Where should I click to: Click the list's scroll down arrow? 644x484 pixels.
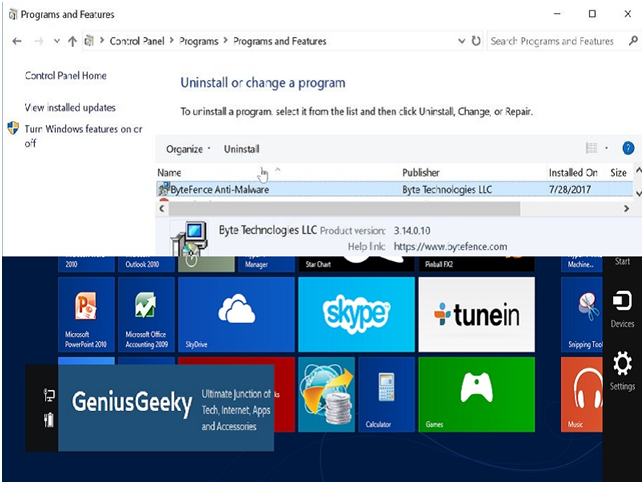click(x=639, y=193)
